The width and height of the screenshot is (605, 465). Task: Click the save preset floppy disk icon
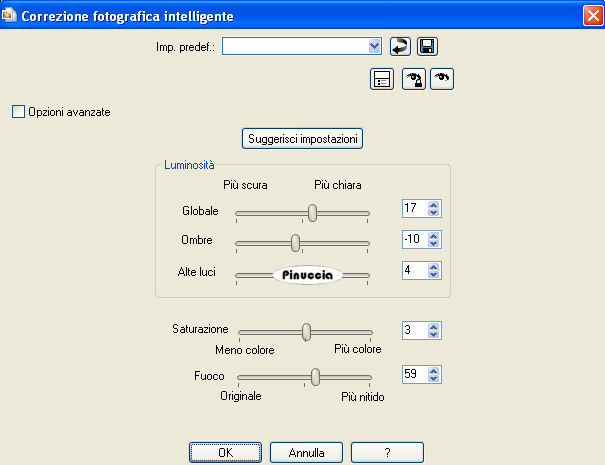(427, 46)
